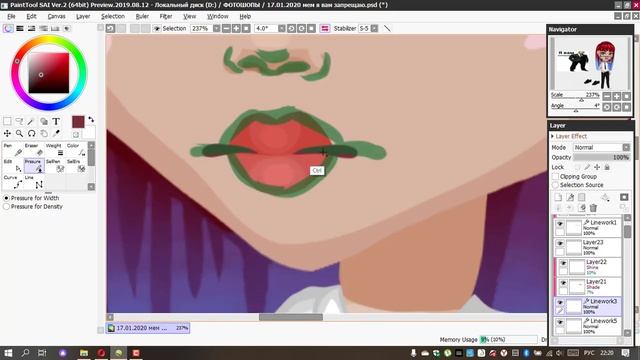The width and height of the screenshot is (640, 360).
Task: Select the Rotate view tool
Action: [31, 133]
